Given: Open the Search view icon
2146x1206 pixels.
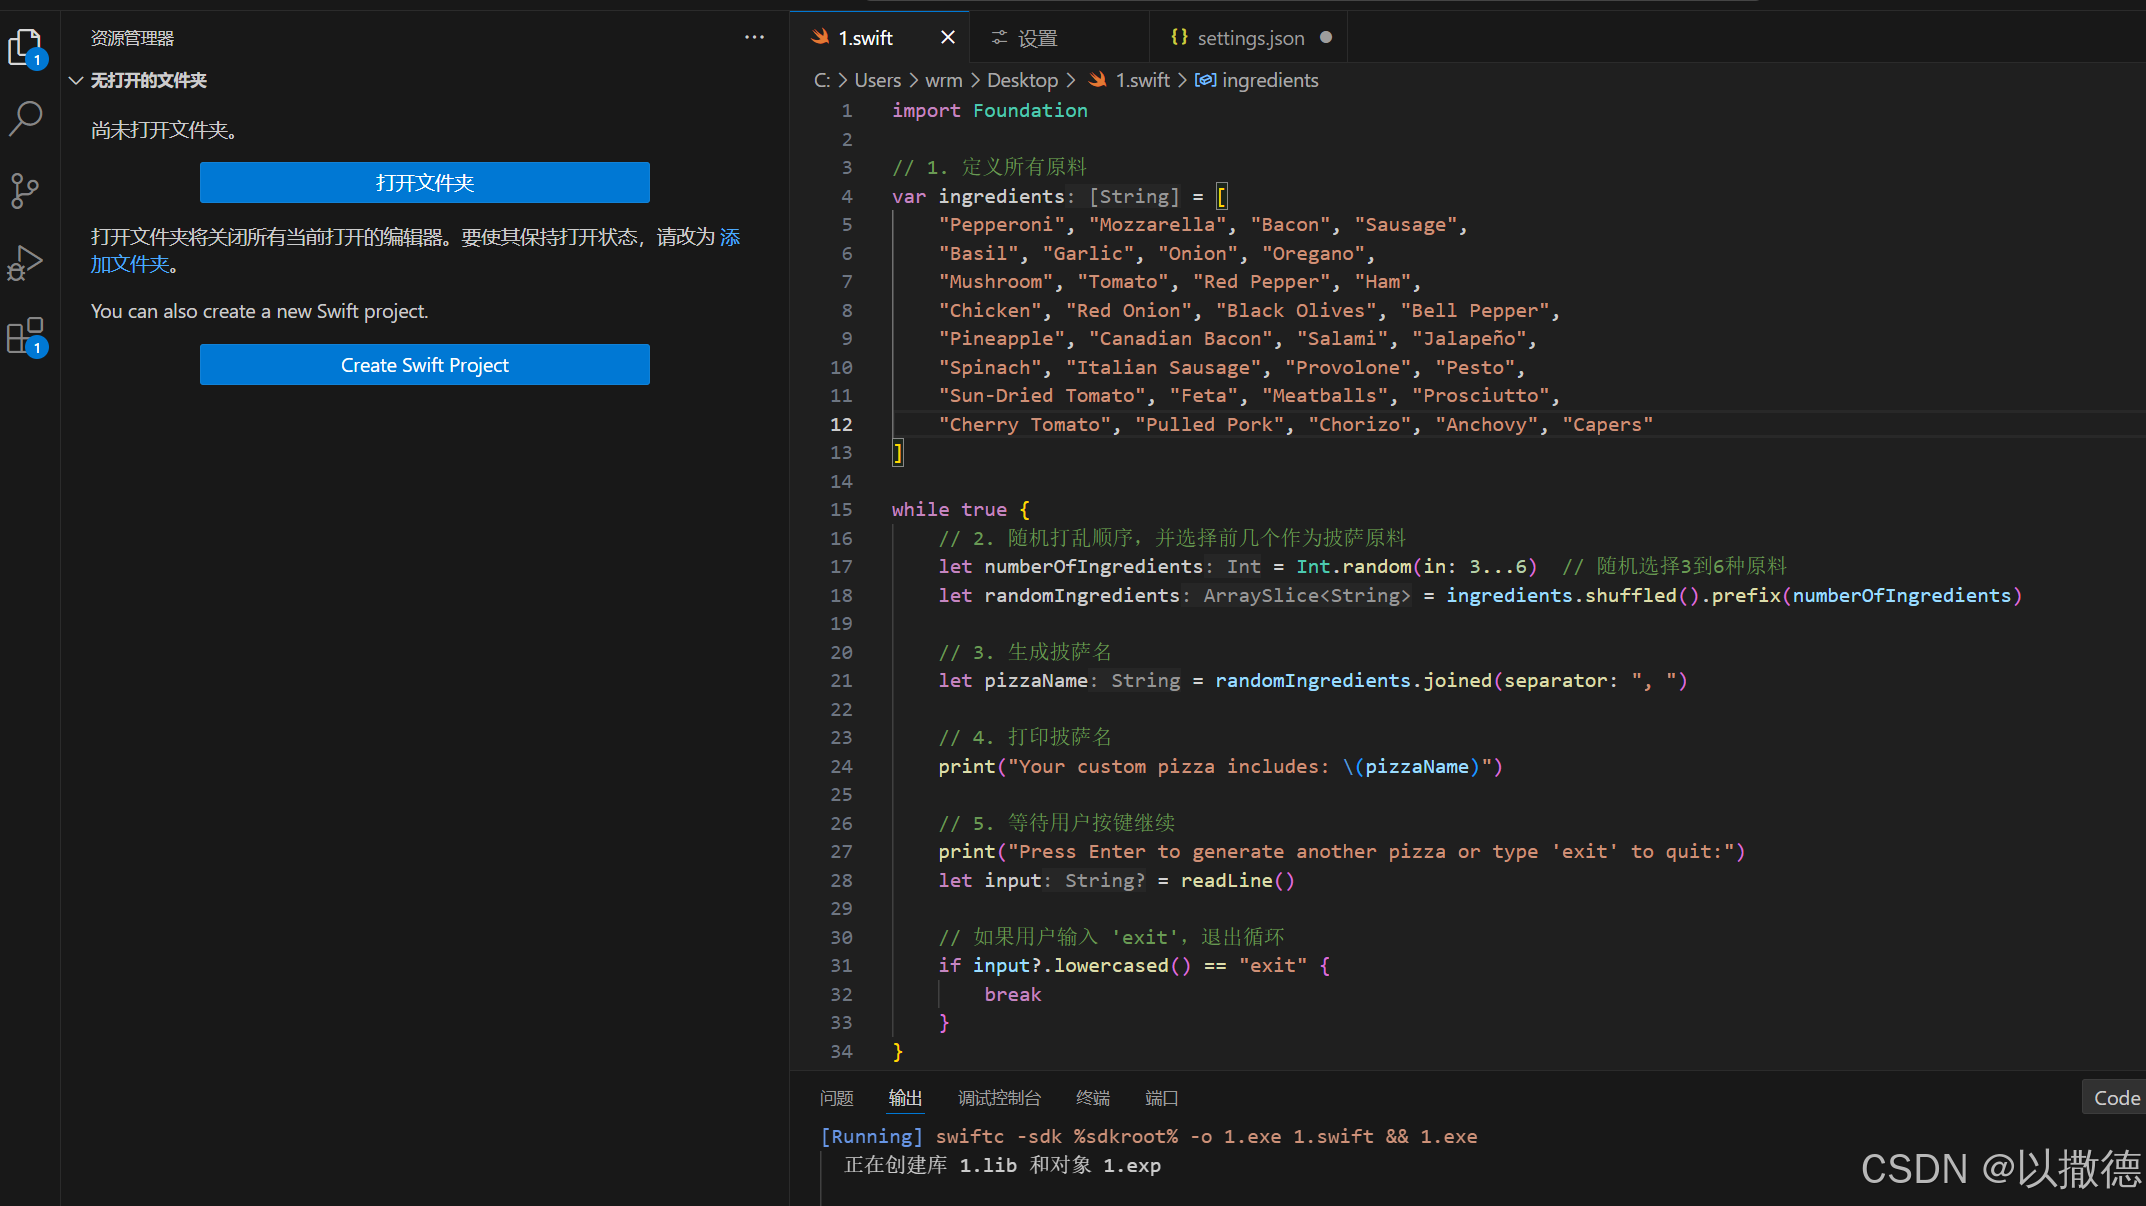Looking at the screenshot, I should 25,118.
